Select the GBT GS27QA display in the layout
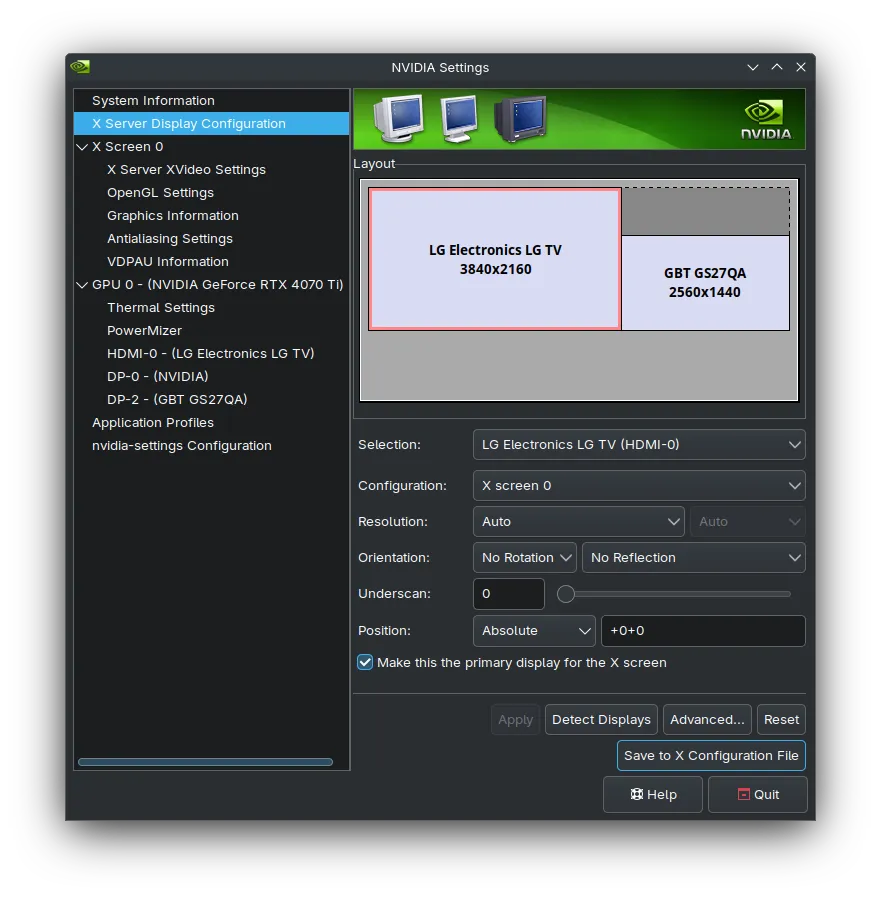 click(x=705, y=283)
